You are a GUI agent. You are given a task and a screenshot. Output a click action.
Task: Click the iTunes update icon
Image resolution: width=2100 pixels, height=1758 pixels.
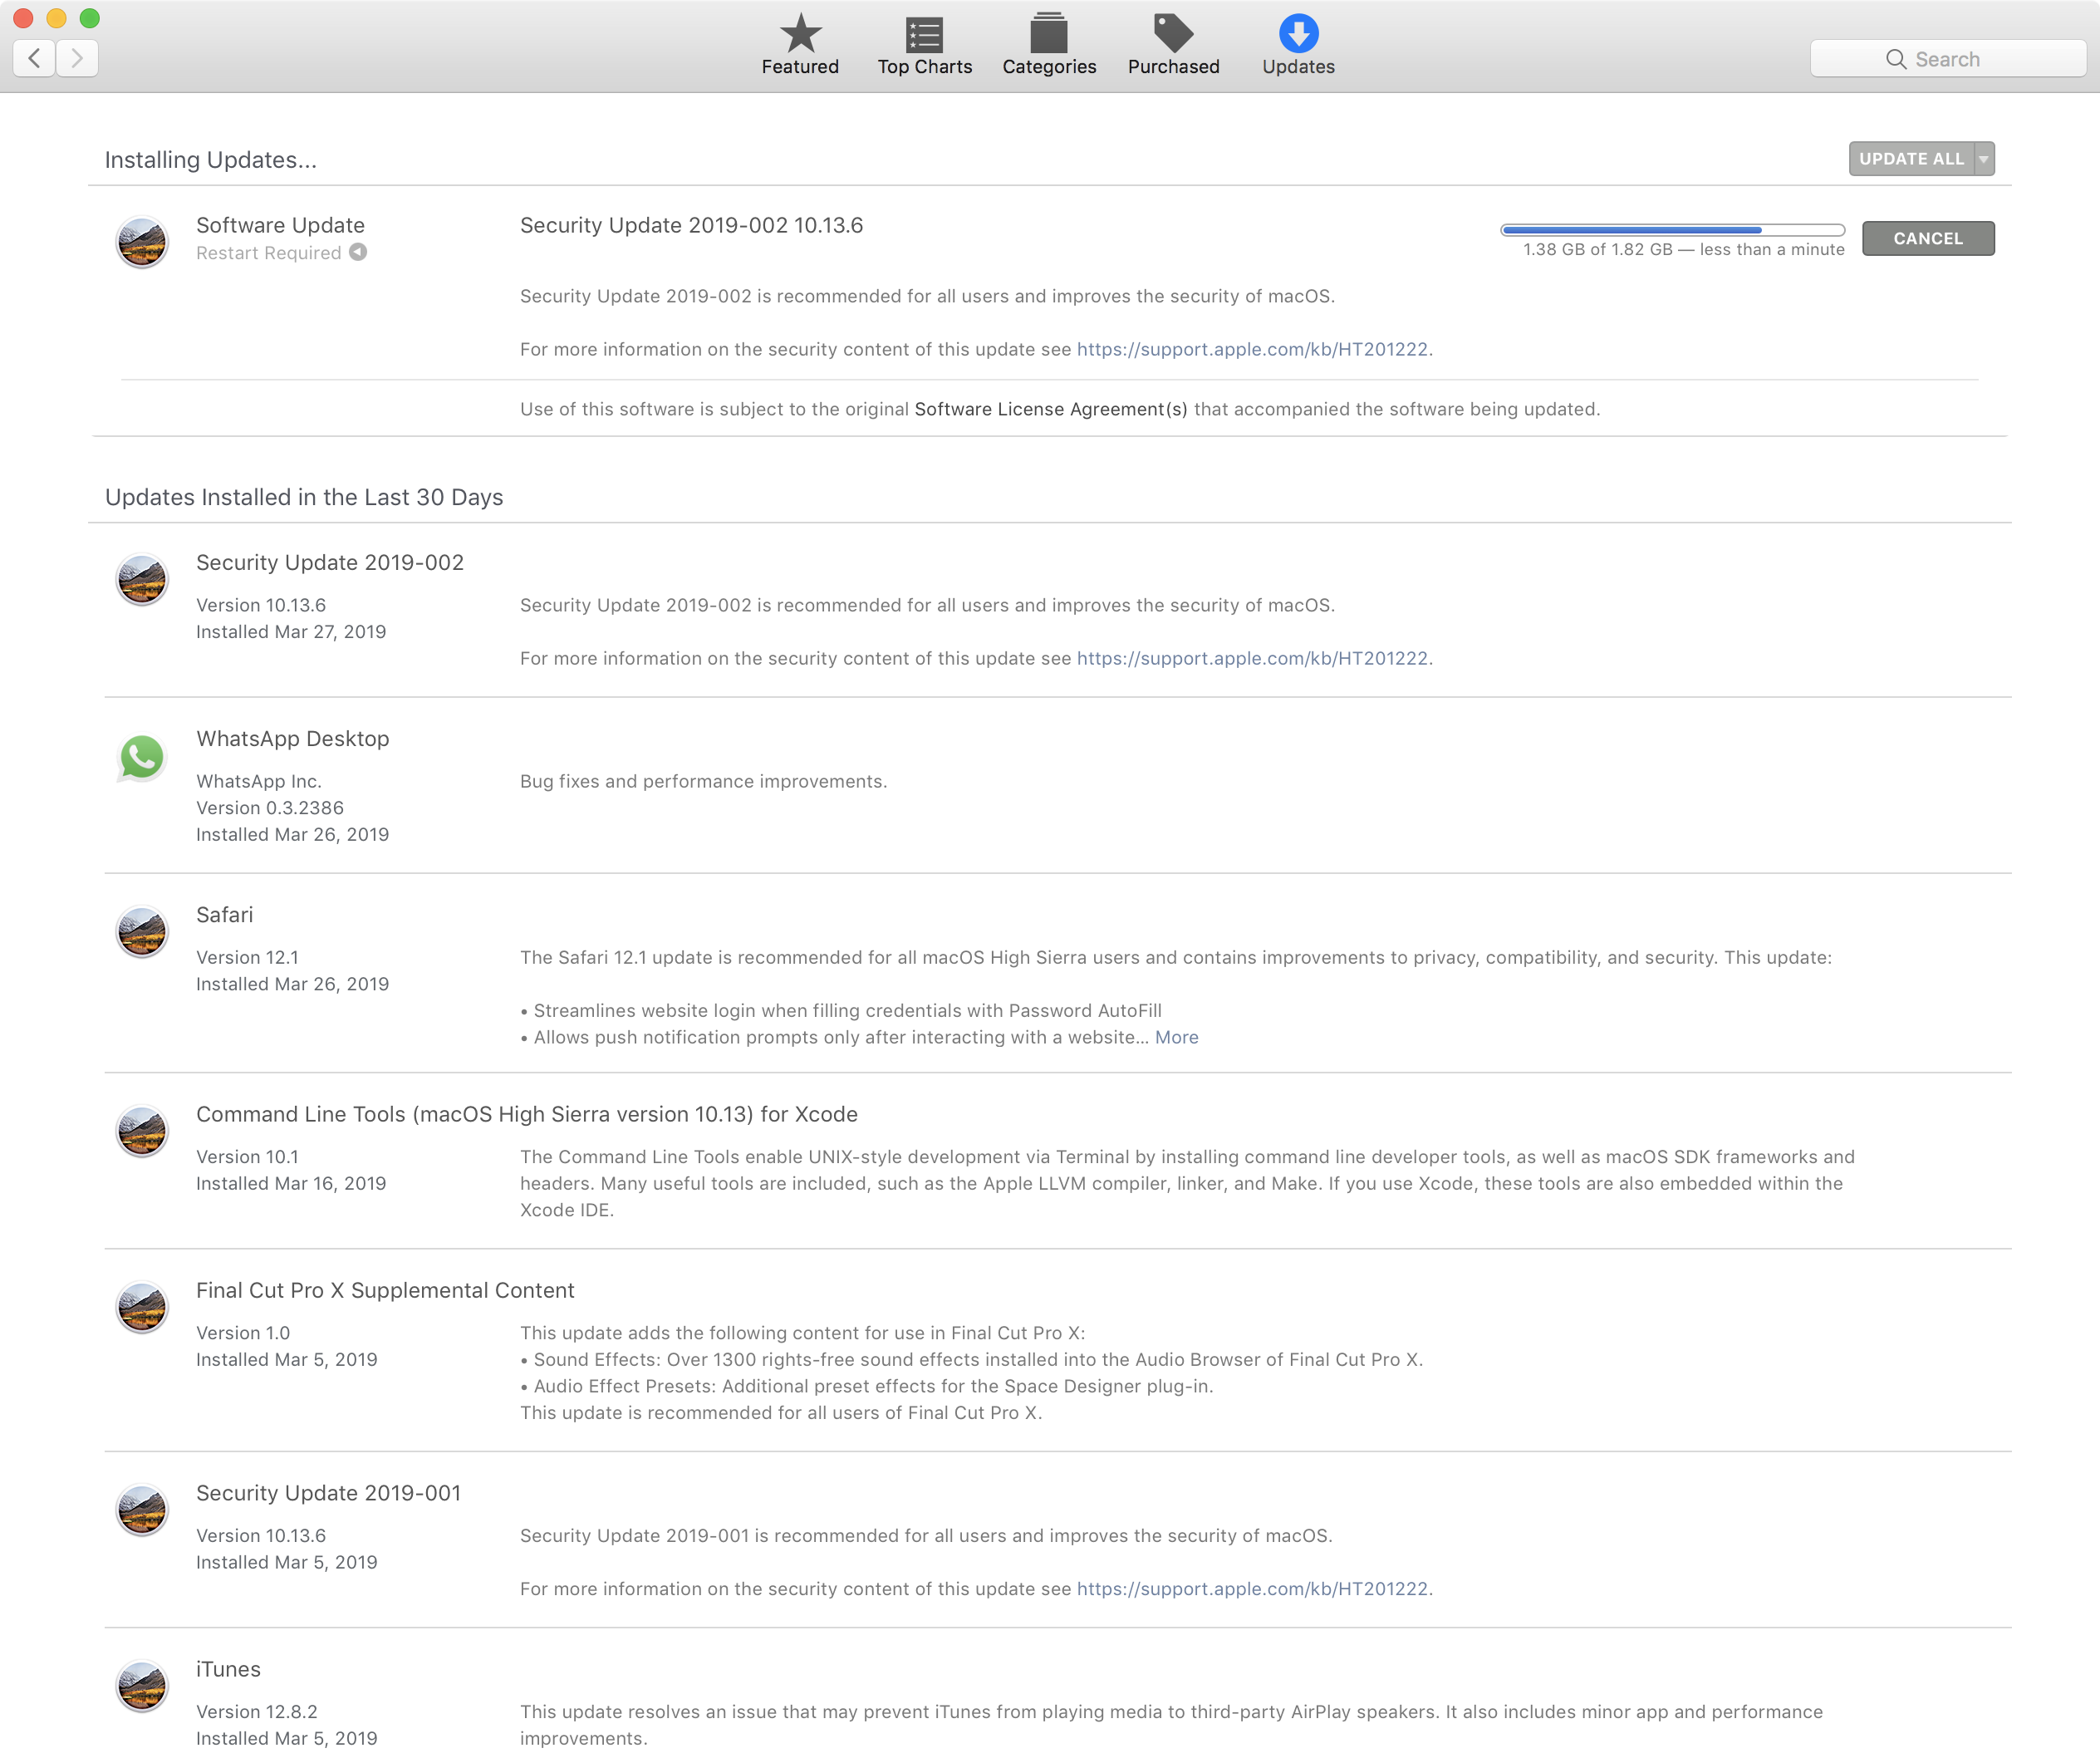point(142,1686)
